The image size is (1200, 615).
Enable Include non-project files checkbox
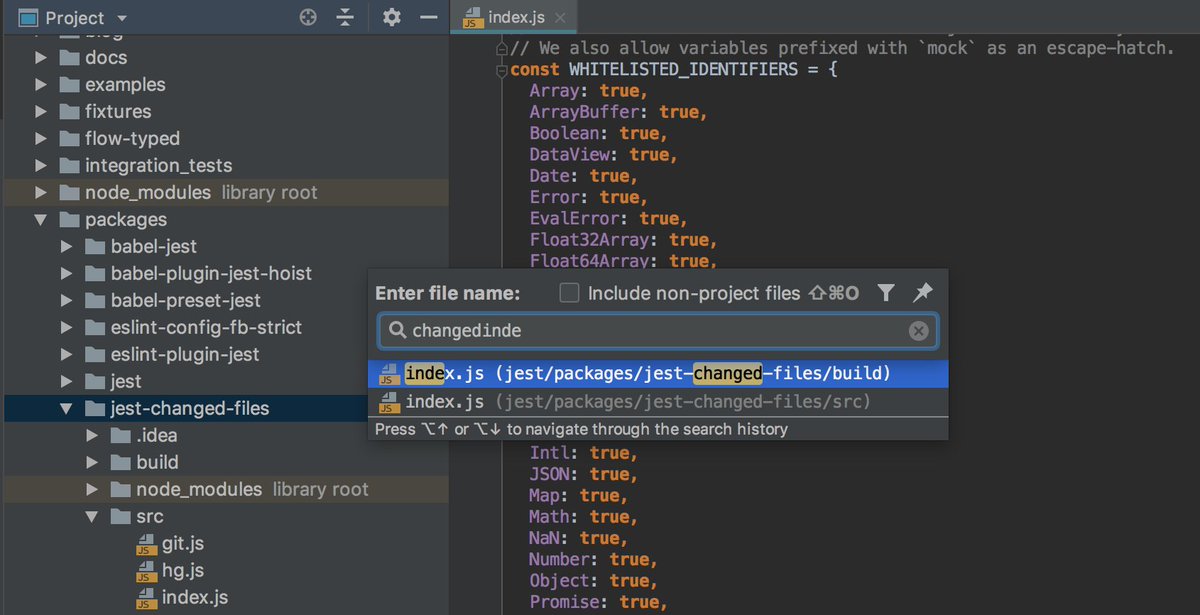(569, 293)
